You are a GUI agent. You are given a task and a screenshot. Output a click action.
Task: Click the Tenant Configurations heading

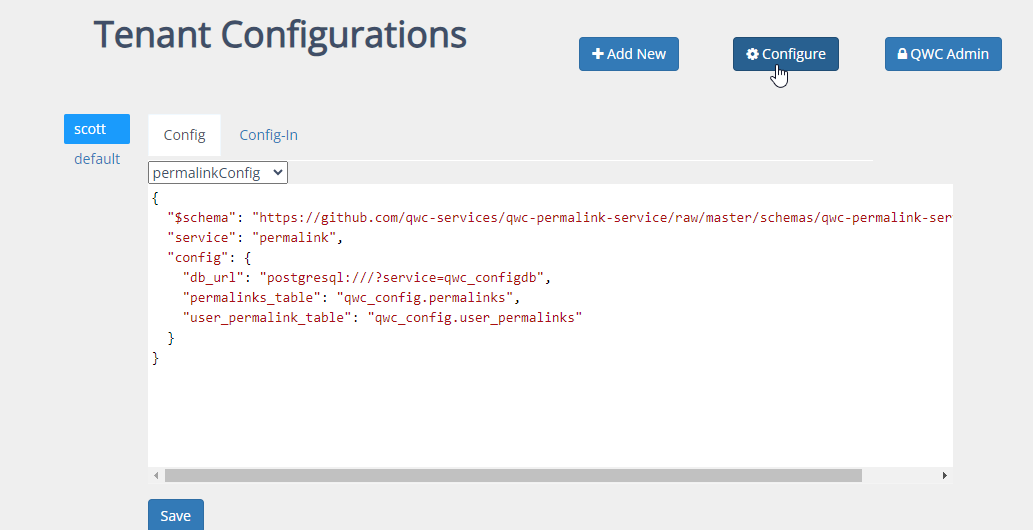[280, 35]
